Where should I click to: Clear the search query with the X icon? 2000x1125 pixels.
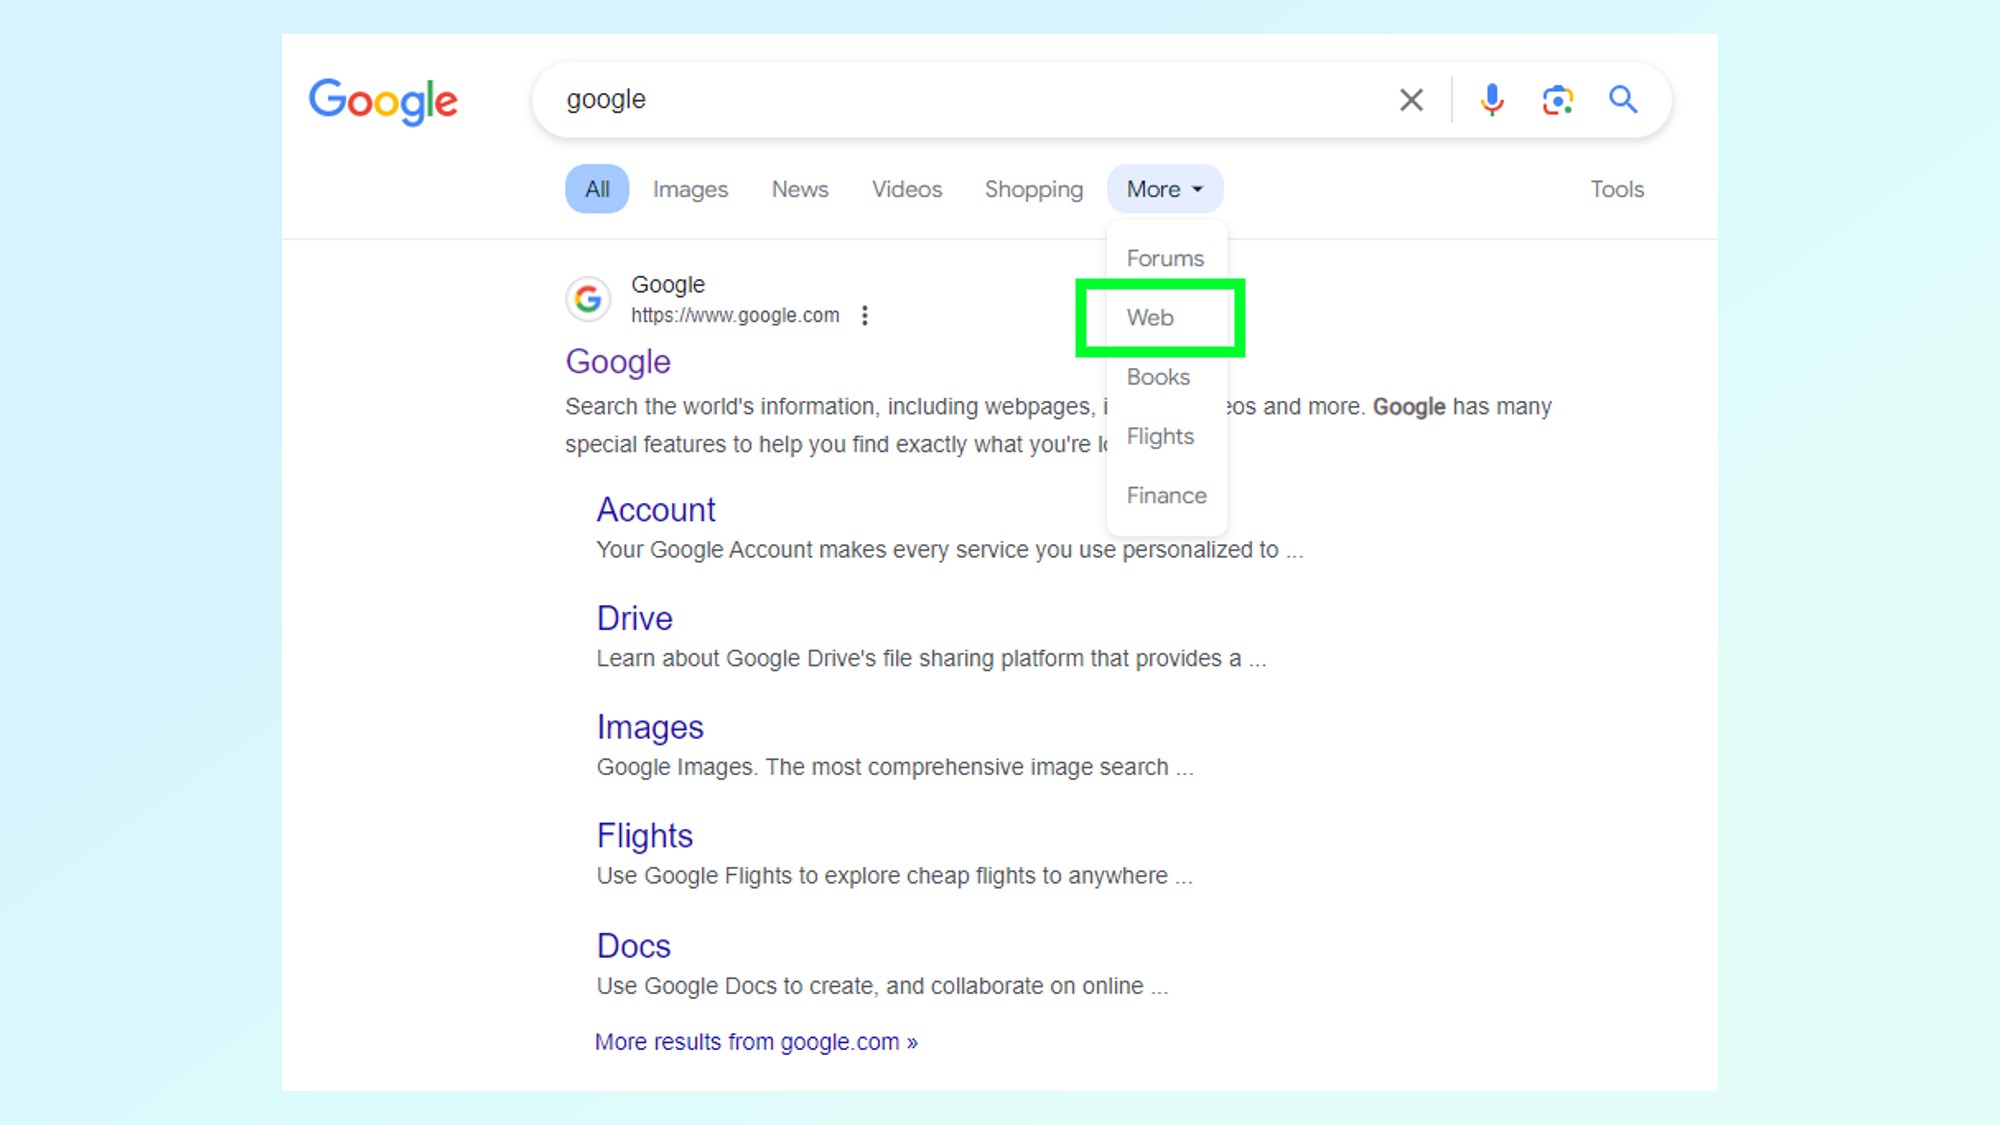(1411, 99)
